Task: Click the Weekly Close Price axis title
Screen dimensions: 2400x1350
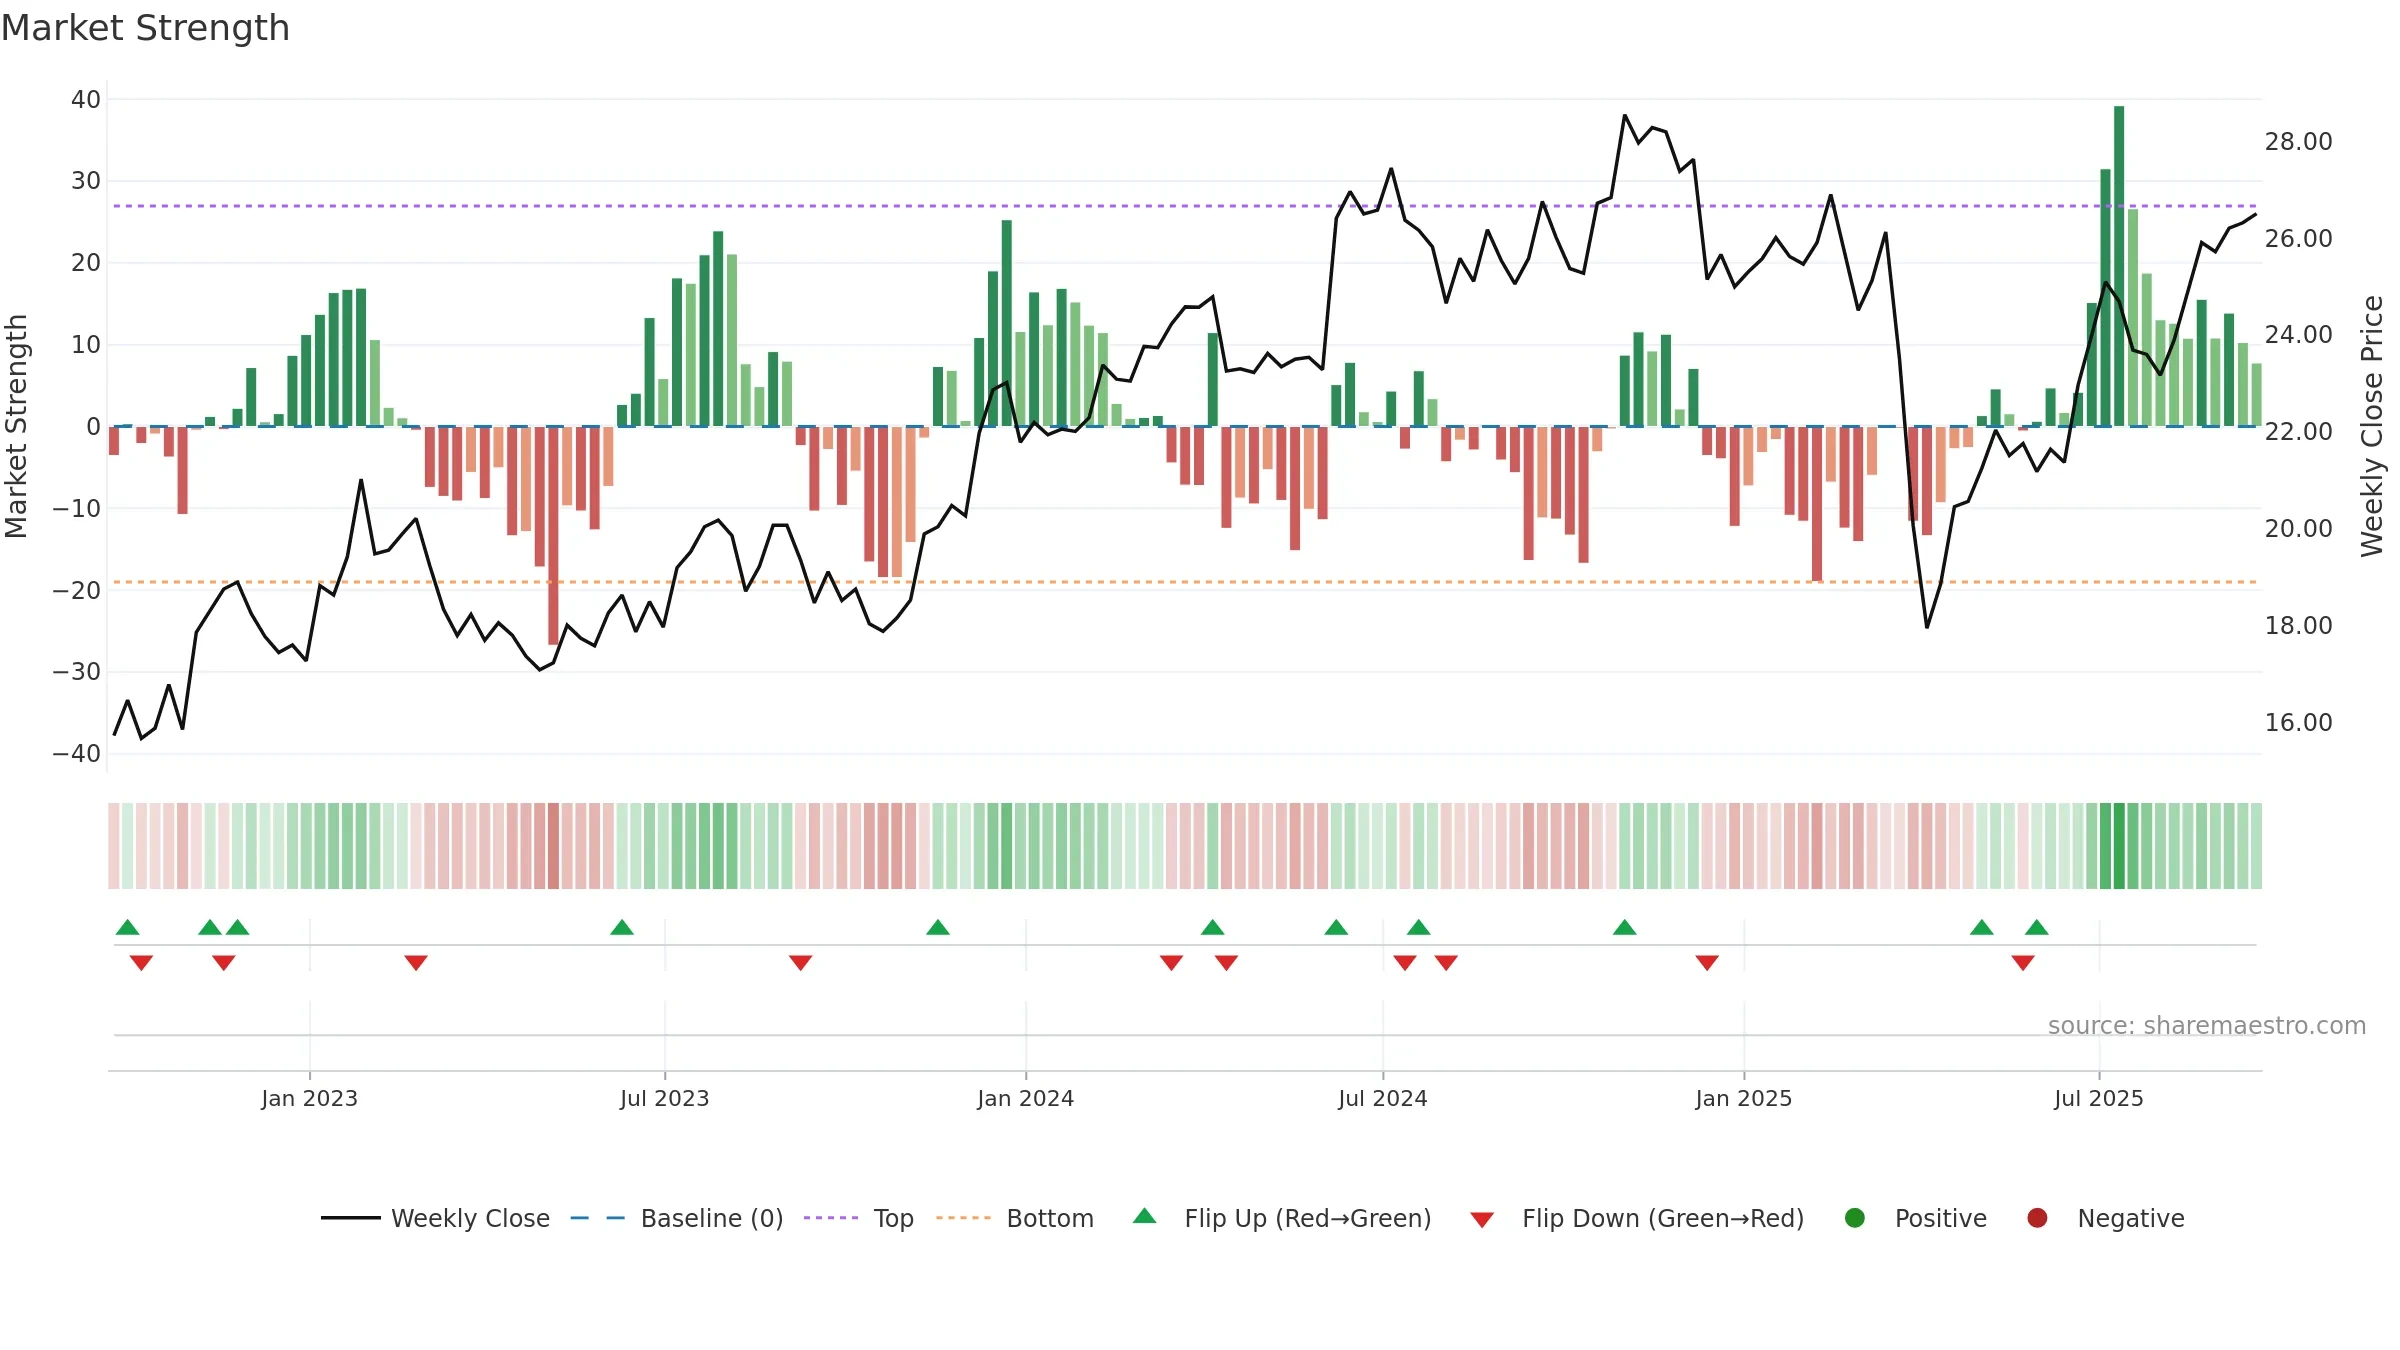Action: tap(2372, 426)
